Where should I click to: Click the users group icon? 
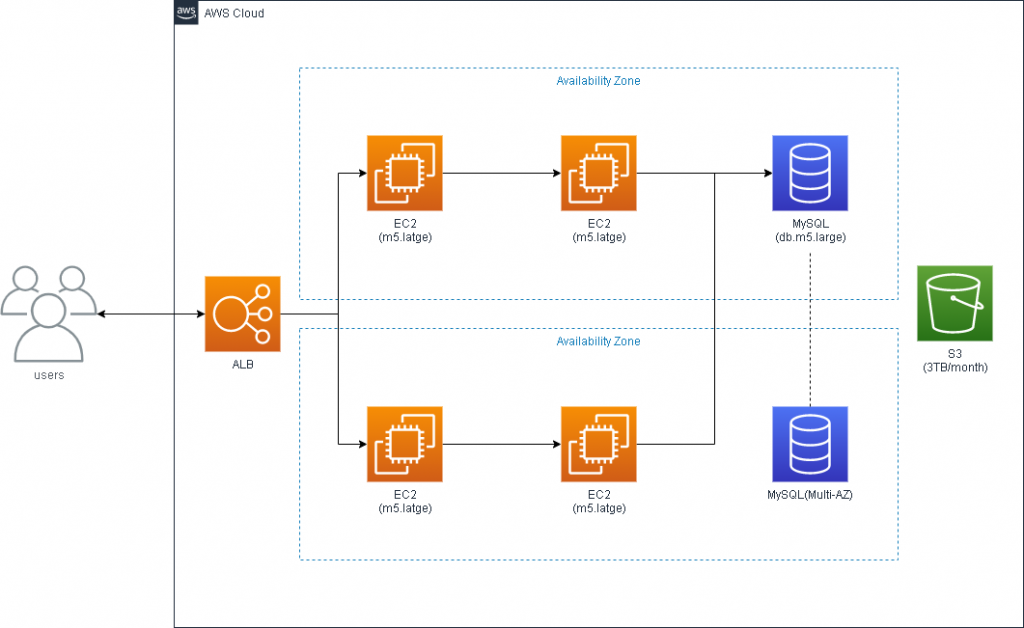point(49,314)
